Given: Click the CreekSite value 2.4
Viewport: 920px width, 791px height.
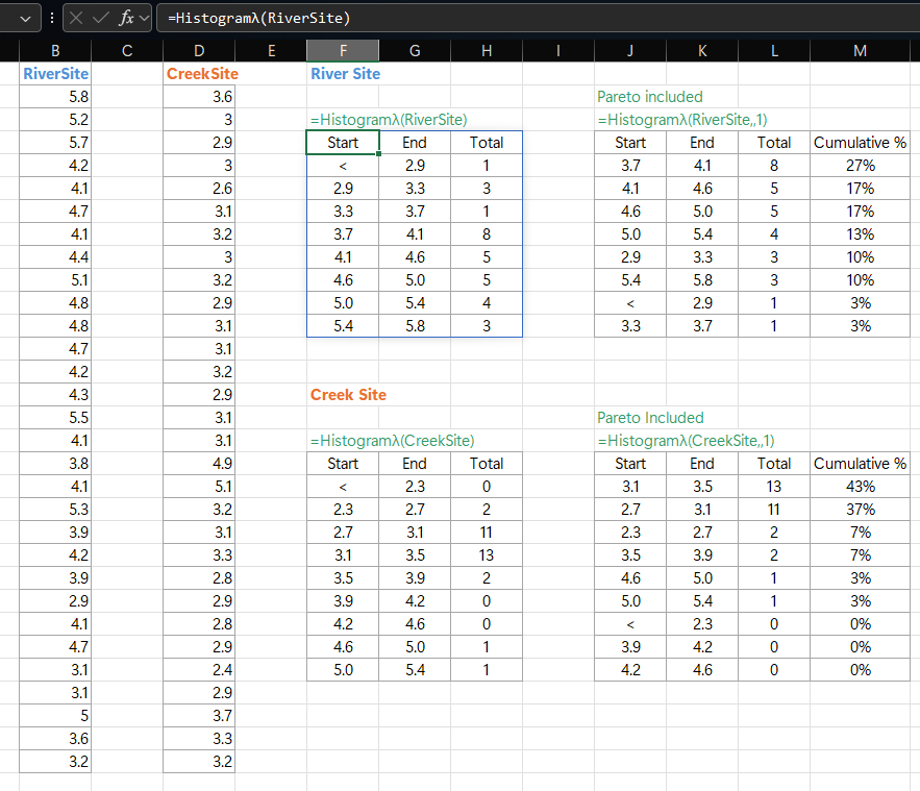Looking at the screenshot, I should click(199, 670).
